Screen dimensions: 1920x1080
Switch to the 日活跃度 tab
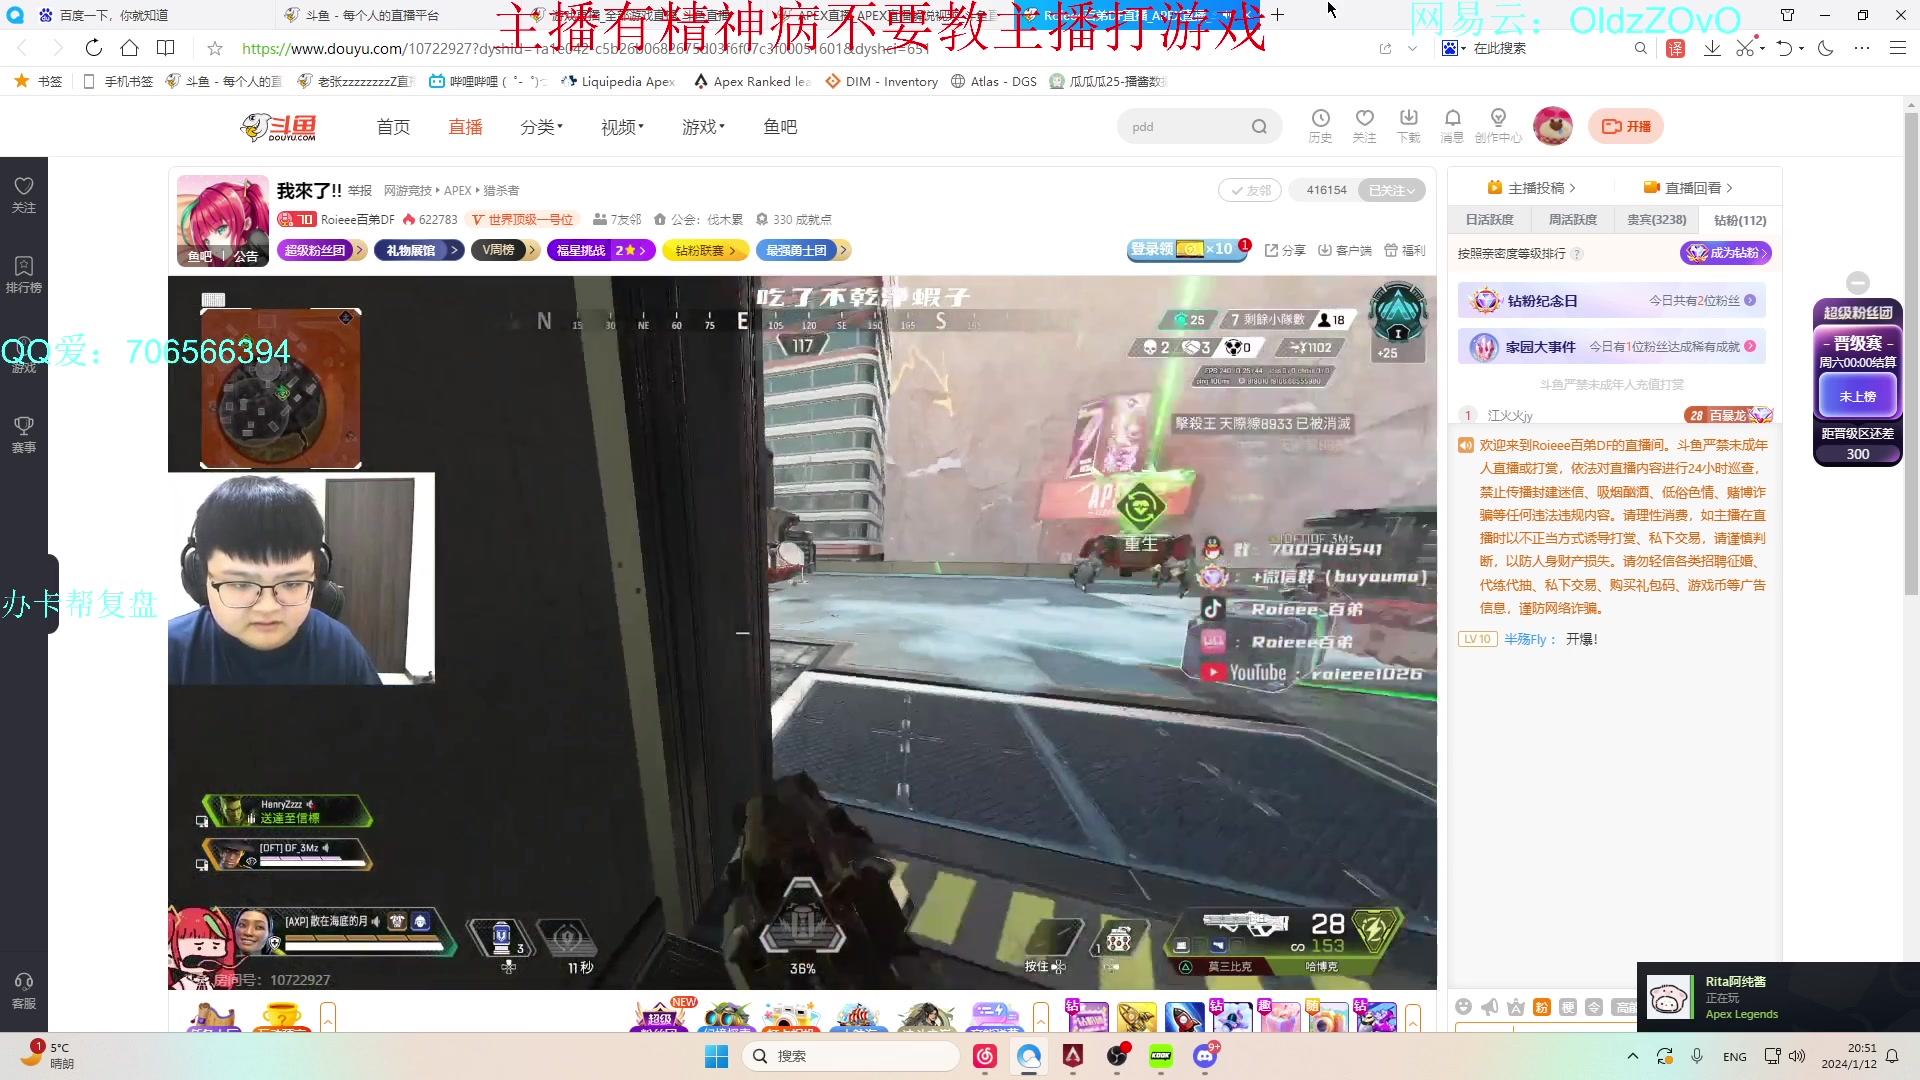(x=1489, y=220)
